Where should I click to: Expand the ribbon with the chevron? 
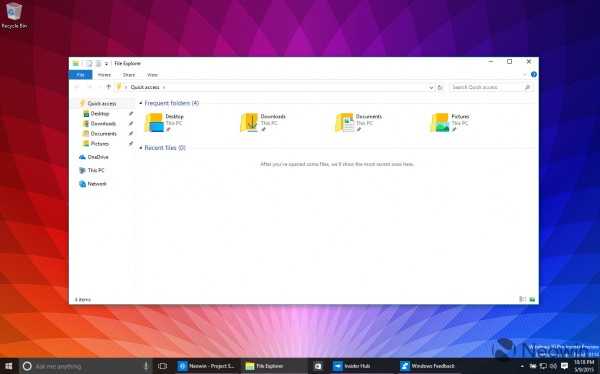pyautogui.click(x=525, y=75)
